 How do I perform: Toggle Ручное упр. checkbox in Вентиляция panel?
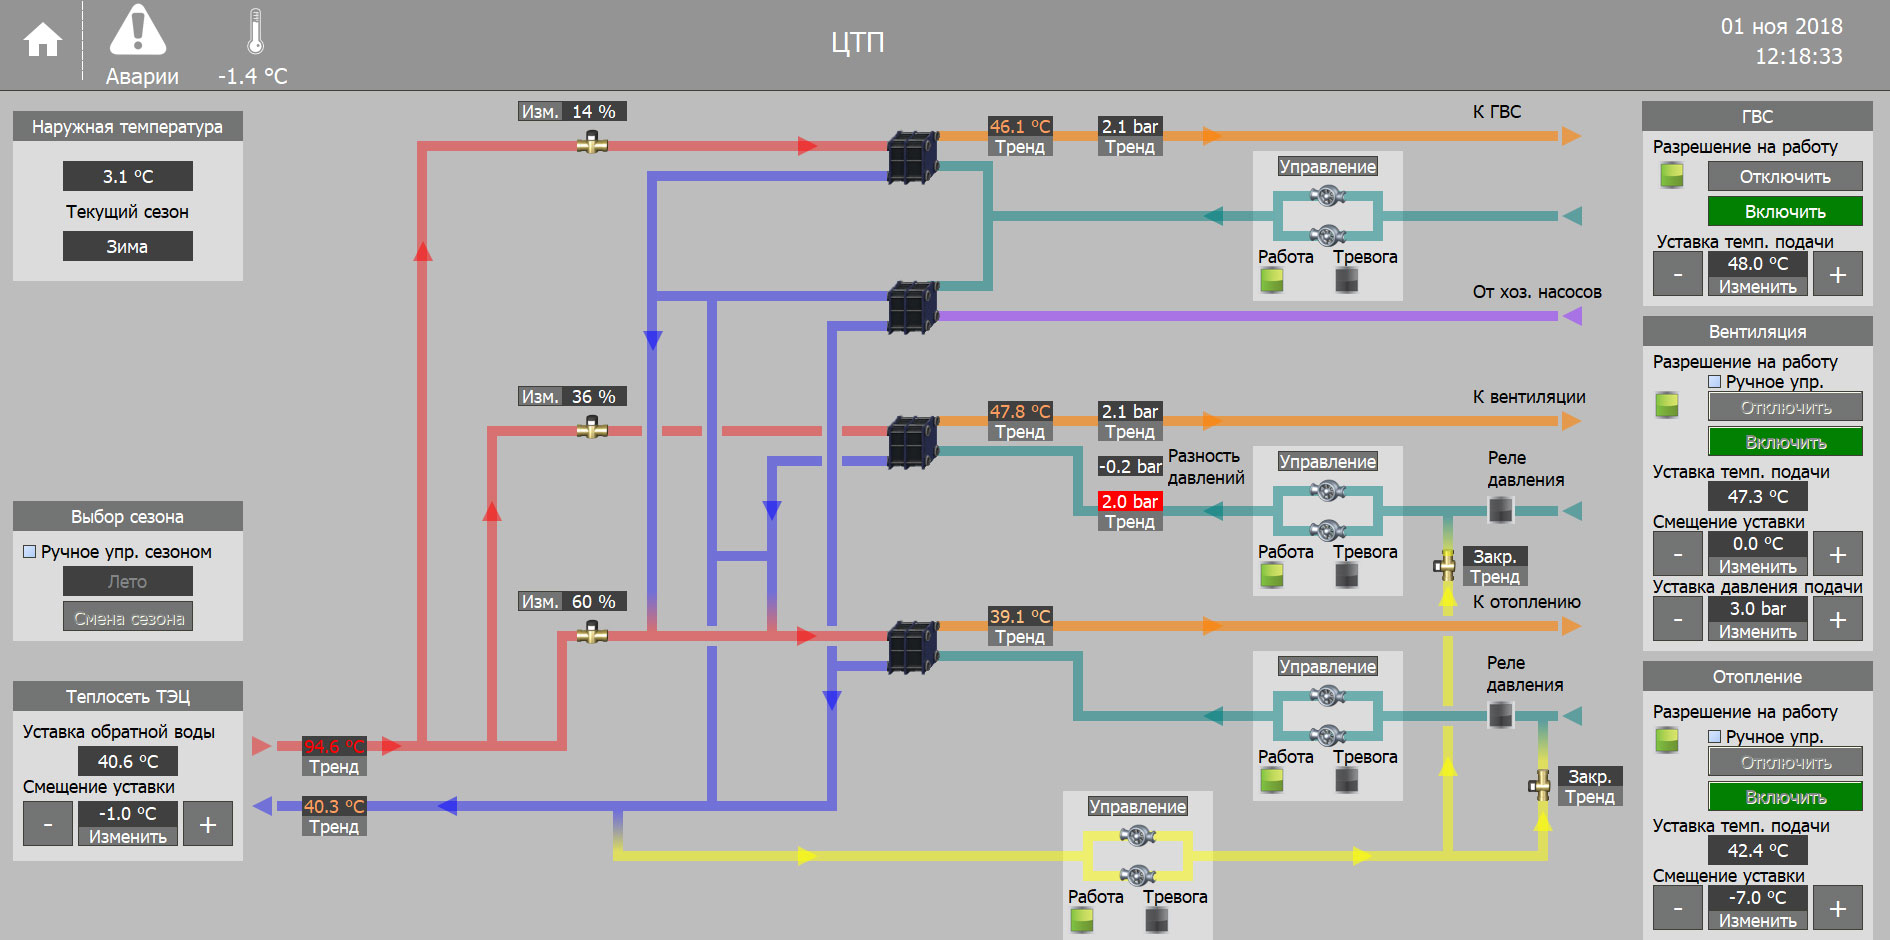click(x=1714, y=382)
